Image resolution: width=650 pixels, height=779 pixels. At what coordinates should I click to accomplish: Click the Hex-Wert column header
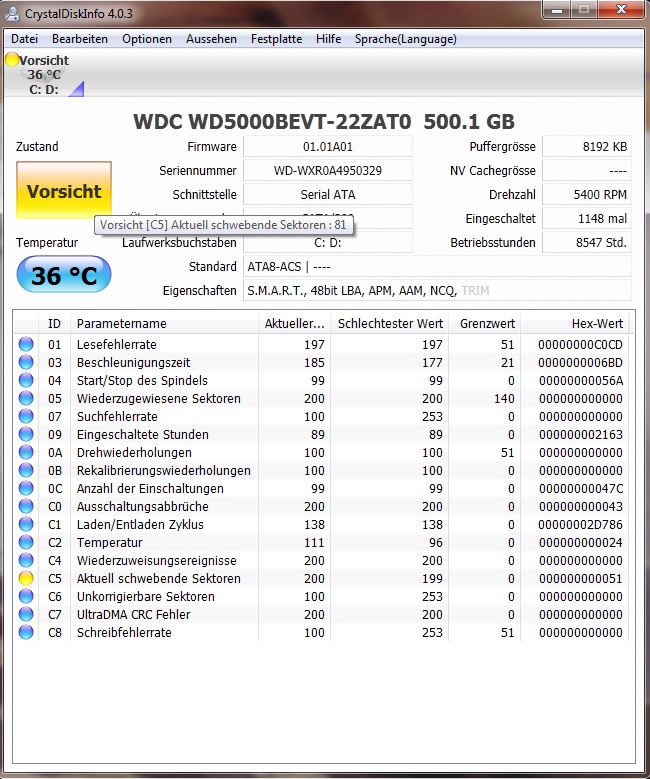click(598, 324)
